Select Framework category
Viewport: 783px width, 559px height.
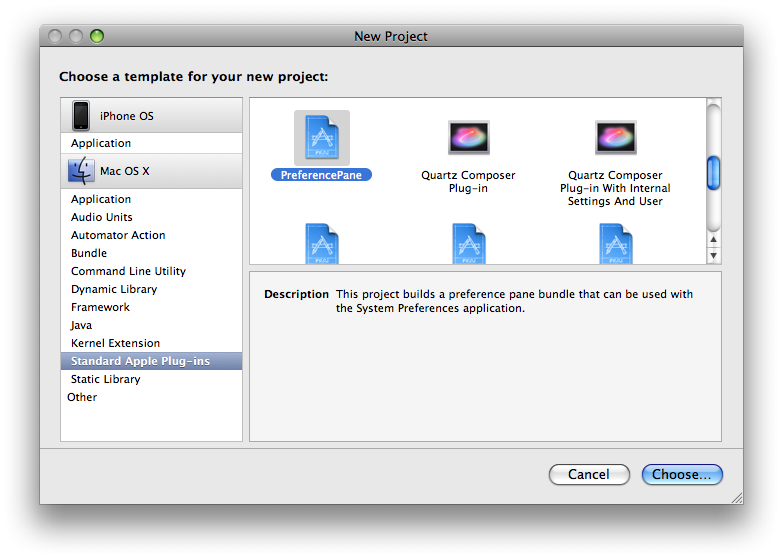tap(151, 307)
